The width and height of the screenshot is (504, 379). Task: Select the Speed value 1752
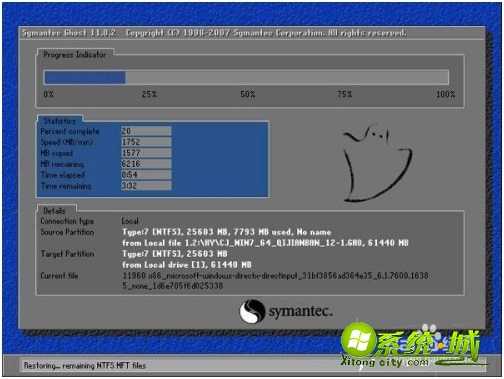(146, 142)
